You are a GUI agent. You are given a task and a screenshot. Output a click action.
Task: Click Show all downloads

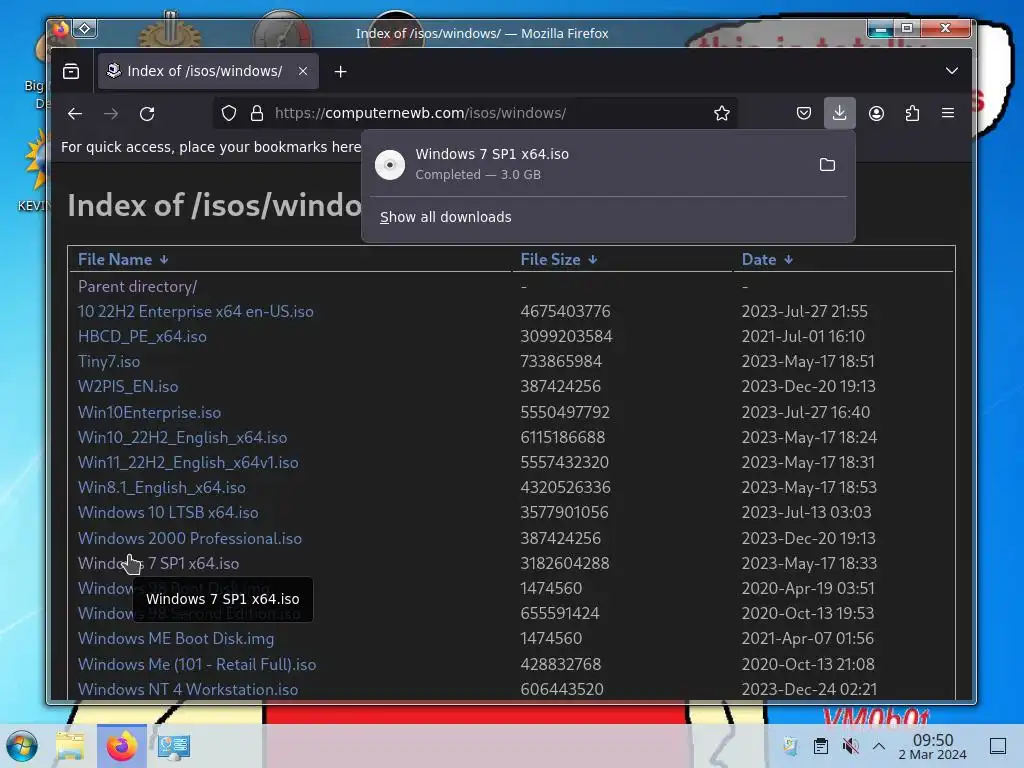(445, 217)
